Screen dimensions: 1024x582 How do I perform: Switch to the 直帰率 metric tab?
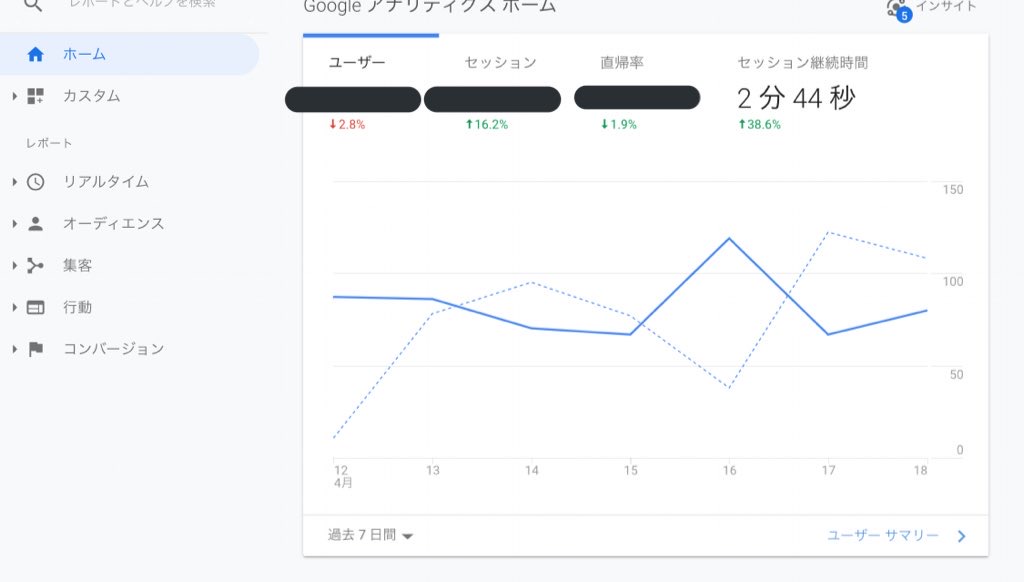(x=622, y=63)
